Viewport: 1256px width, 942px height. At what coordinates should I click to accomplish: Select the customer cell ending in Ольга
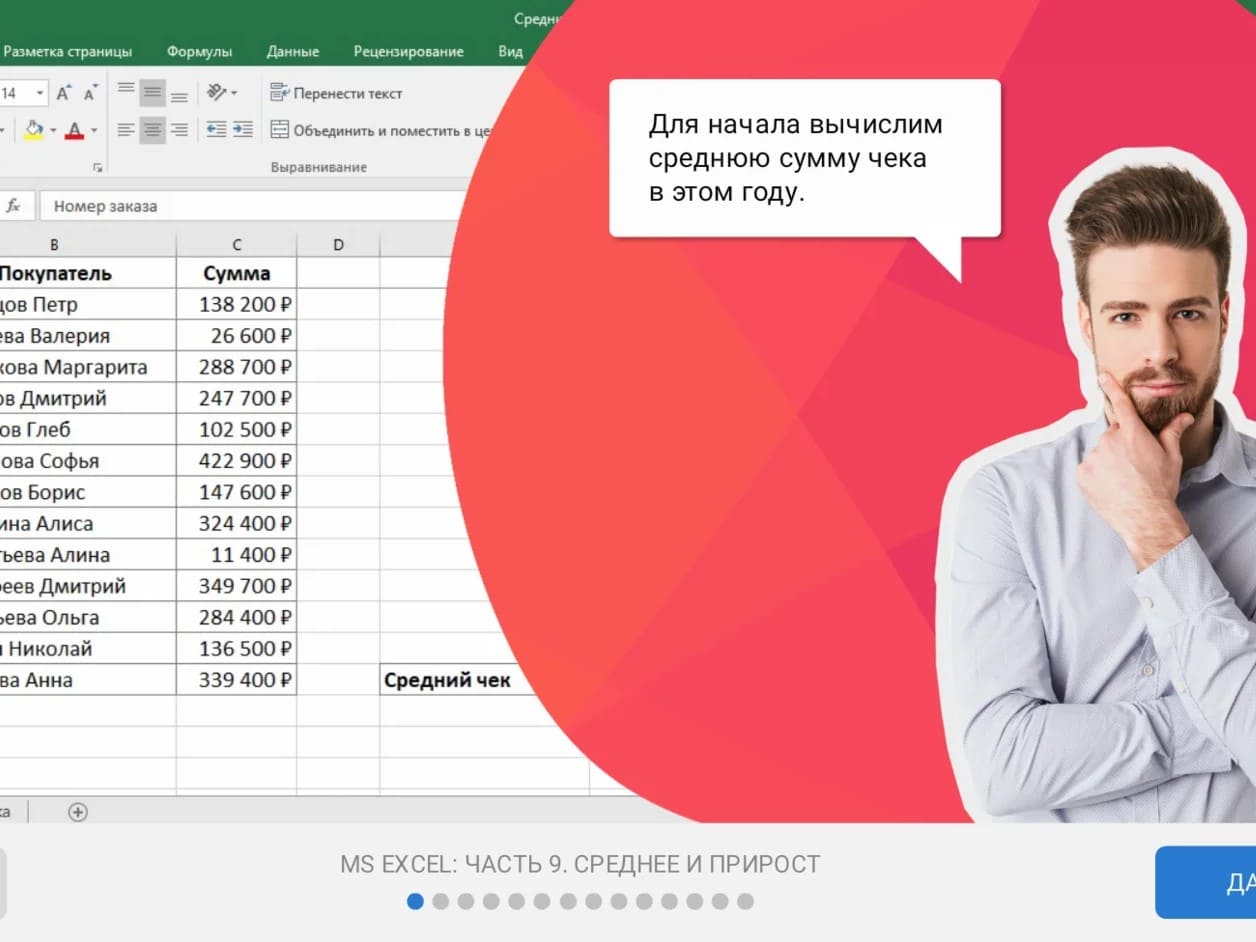pos(88,617)
